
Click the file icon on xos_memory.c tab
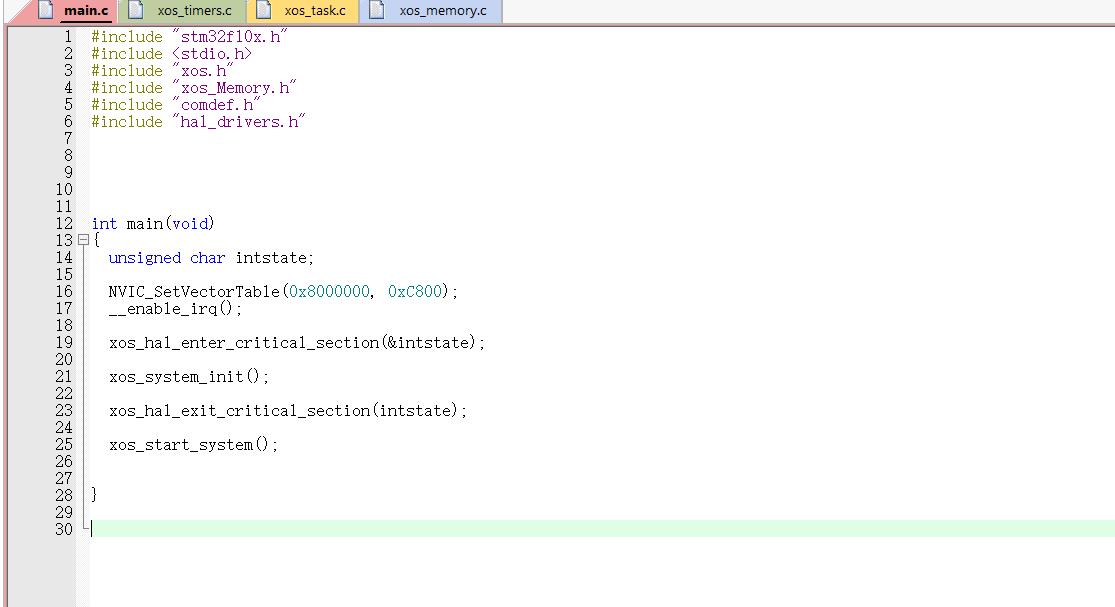pyautogui.click(x=377, y=10)
